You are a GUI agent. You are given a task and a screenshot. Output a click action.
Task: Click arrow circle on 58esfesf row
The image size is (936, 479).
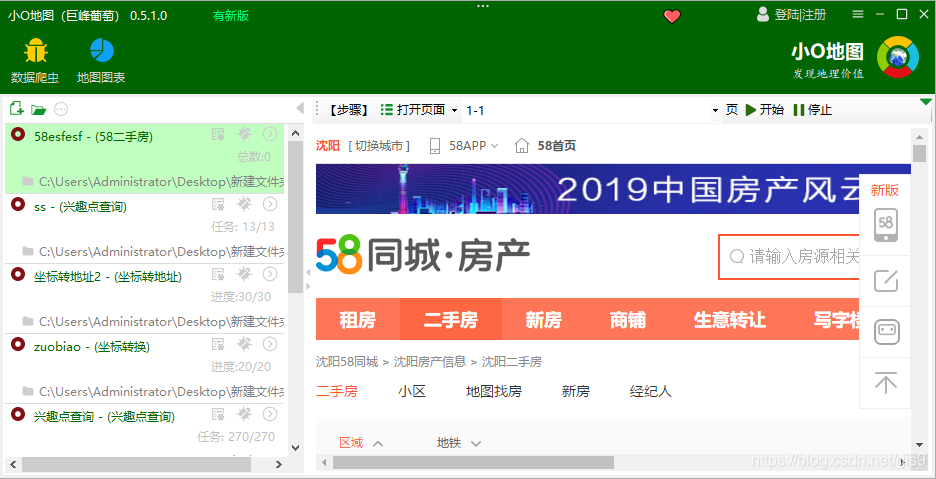pyautogui.click(x=270, y=134)
